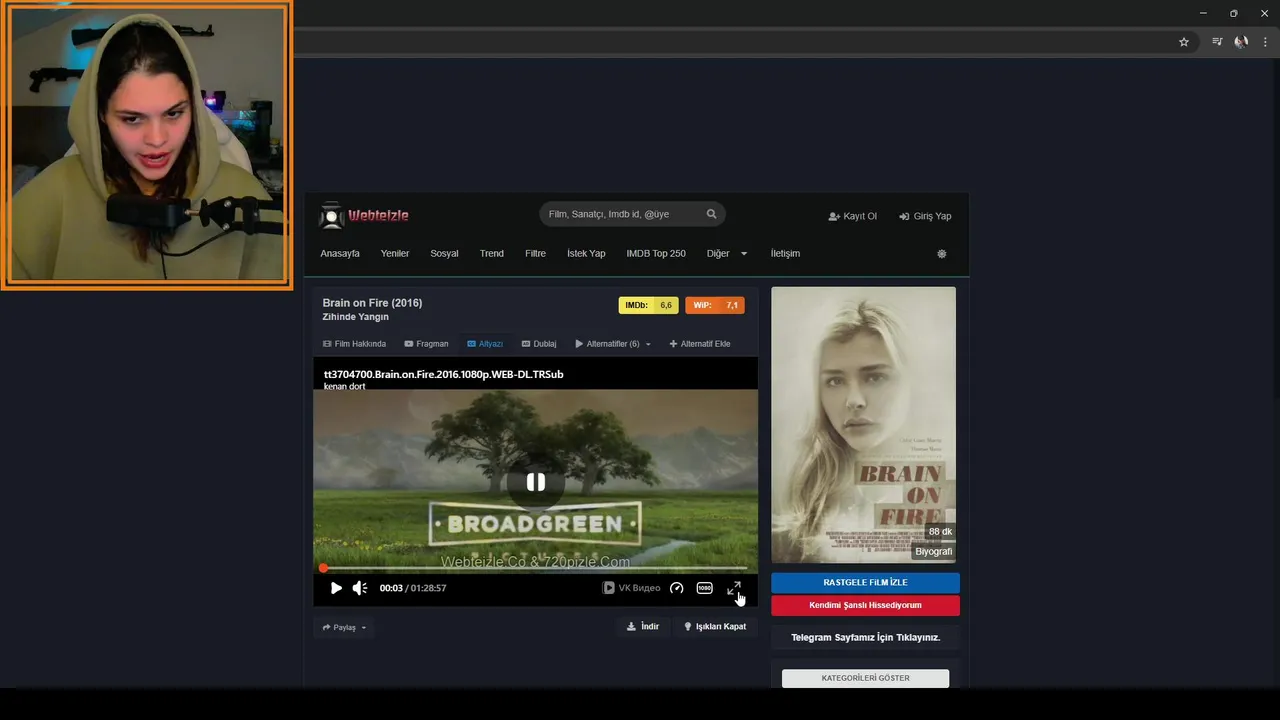Open the Giriş Yap login link
The height and width of the screenshot is (720, 1280).
(x=925, y=216)
